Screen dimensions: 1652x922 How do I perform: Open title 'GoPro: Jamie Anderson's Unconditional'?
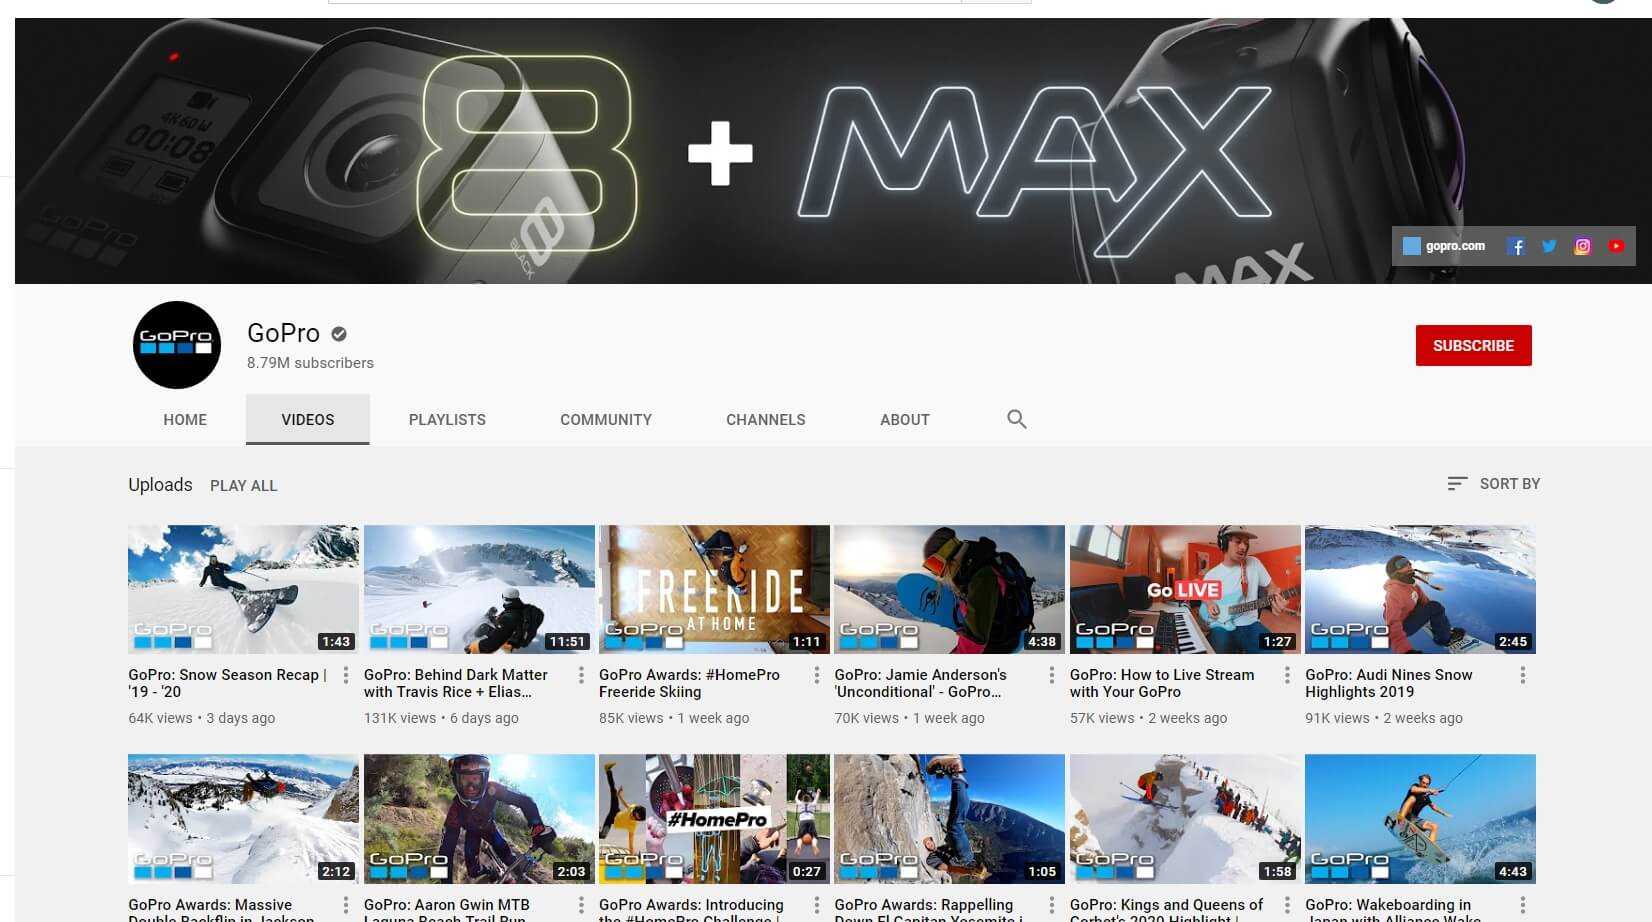tap(920, 683)
